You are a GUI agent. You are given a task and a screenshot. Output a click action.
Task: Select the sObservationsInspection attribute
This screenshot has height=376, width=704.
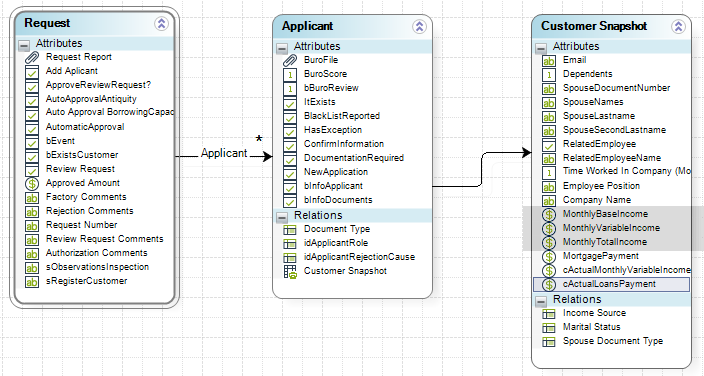point(97,267)
